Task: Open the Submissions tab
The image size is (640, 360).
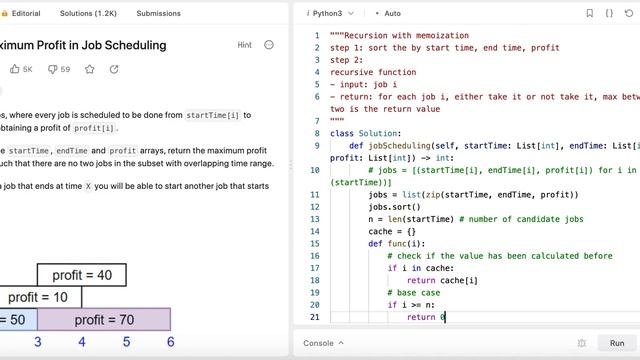Action: [x=158, y=13]
